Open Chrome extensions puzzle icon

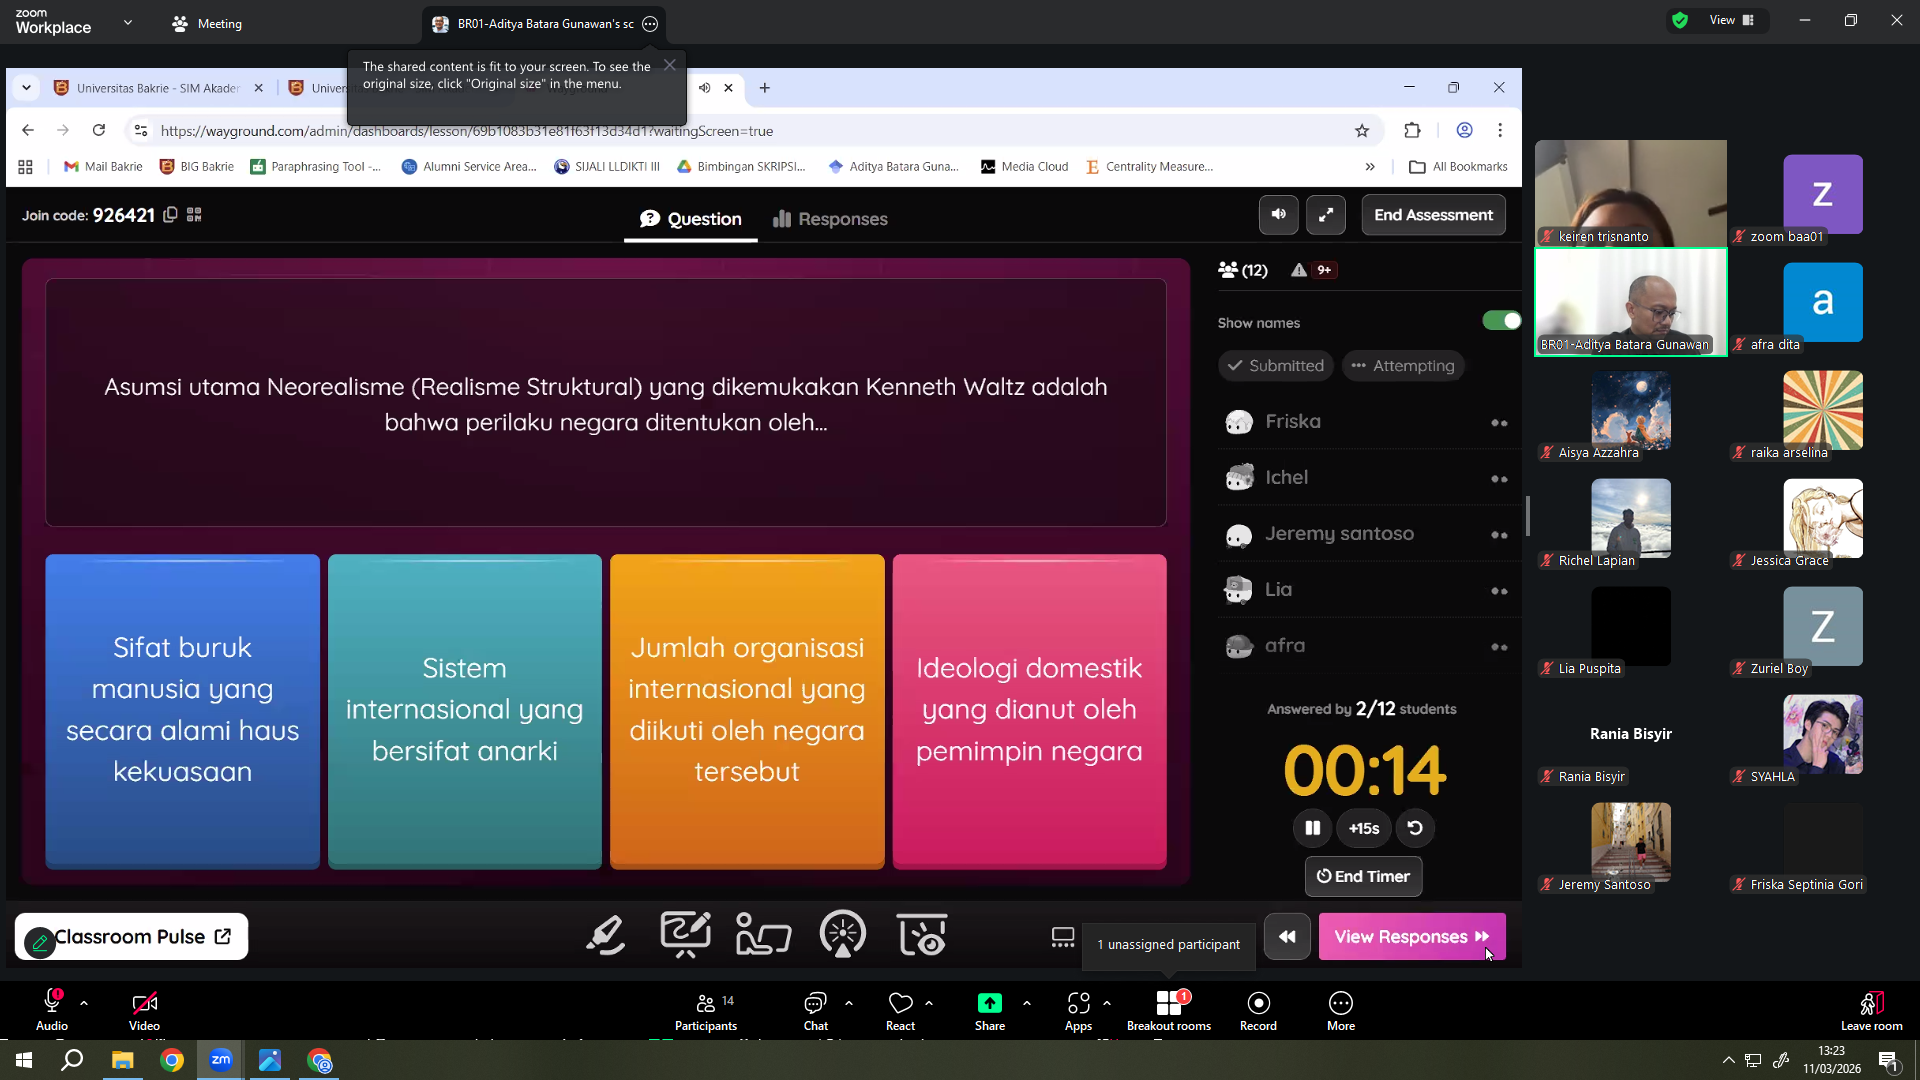1412,130
